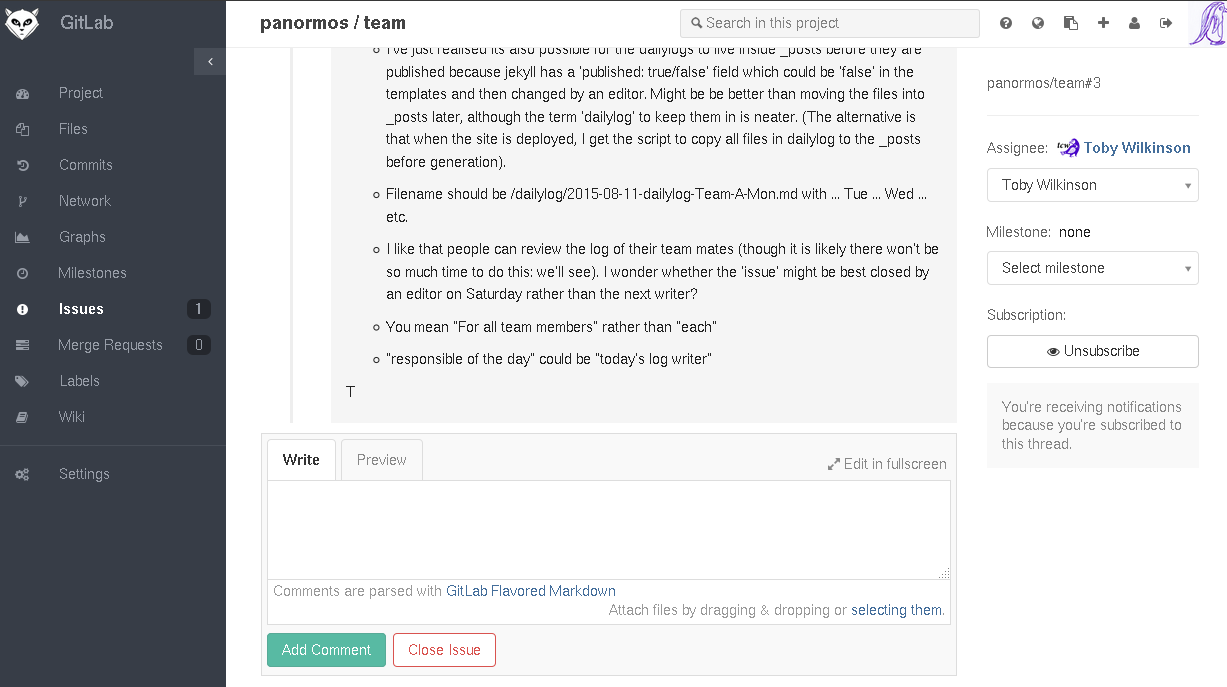Click the help question mark icon
Screen dimensions: 1227x687
pos(1006,23)
